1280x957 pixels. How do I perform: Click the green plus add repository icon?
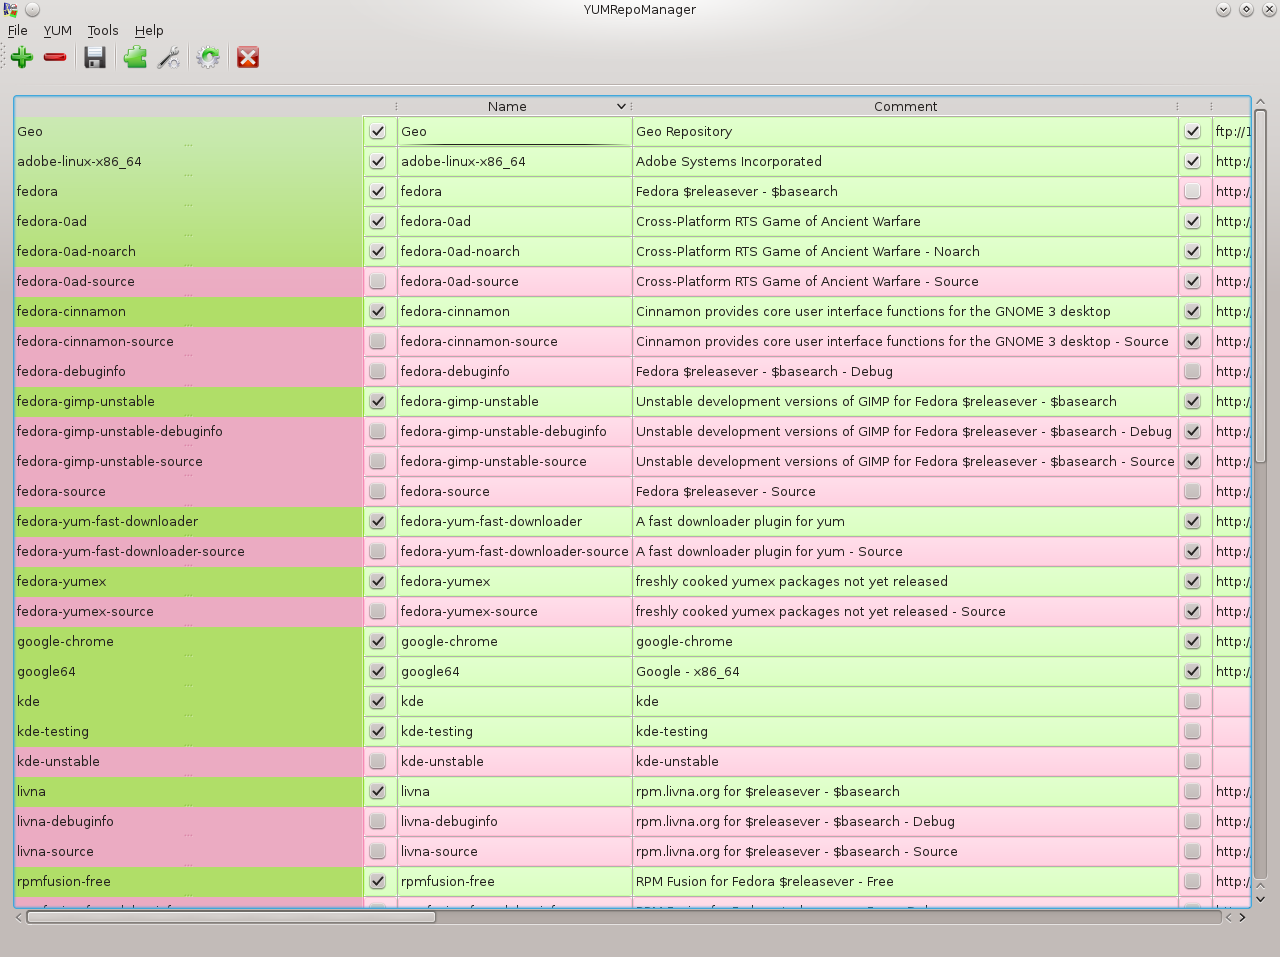[22, 58]
